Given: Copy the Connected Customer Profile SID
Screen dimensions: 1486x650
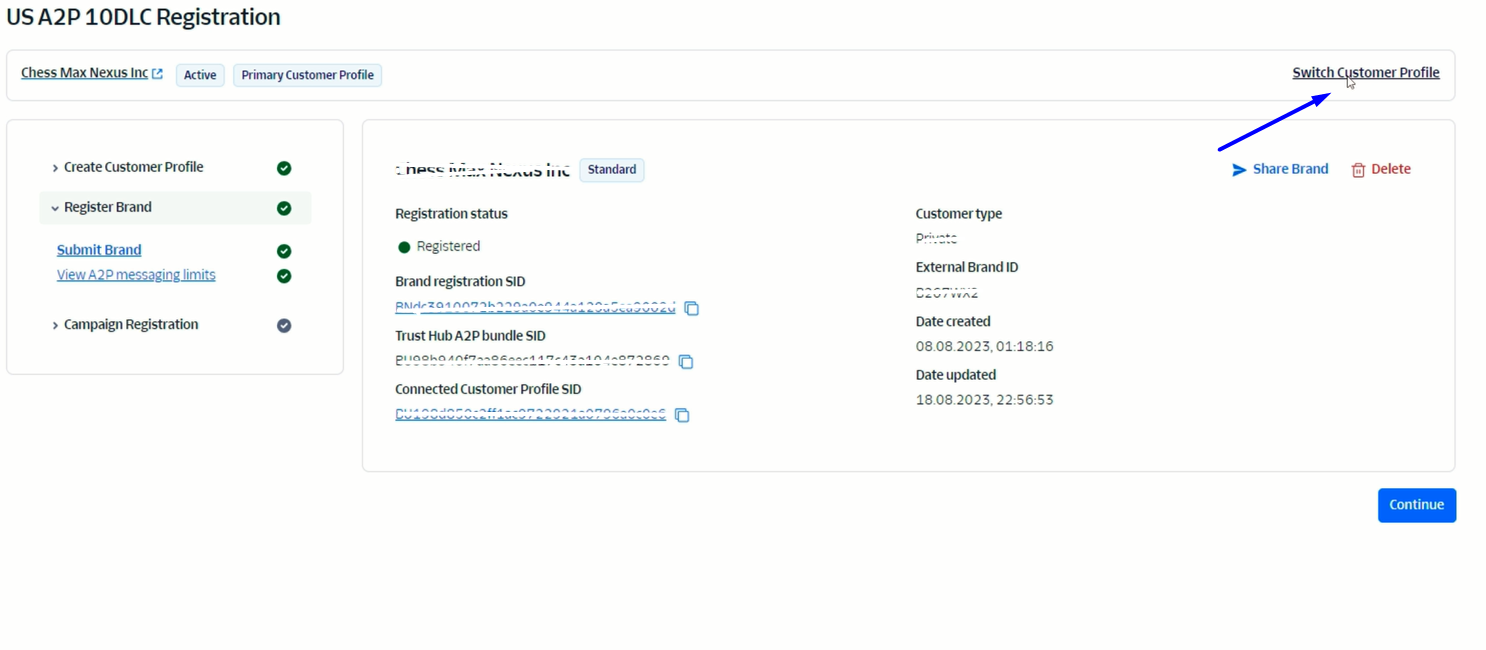Looking at the screenshot, I should tap(682, 415).
